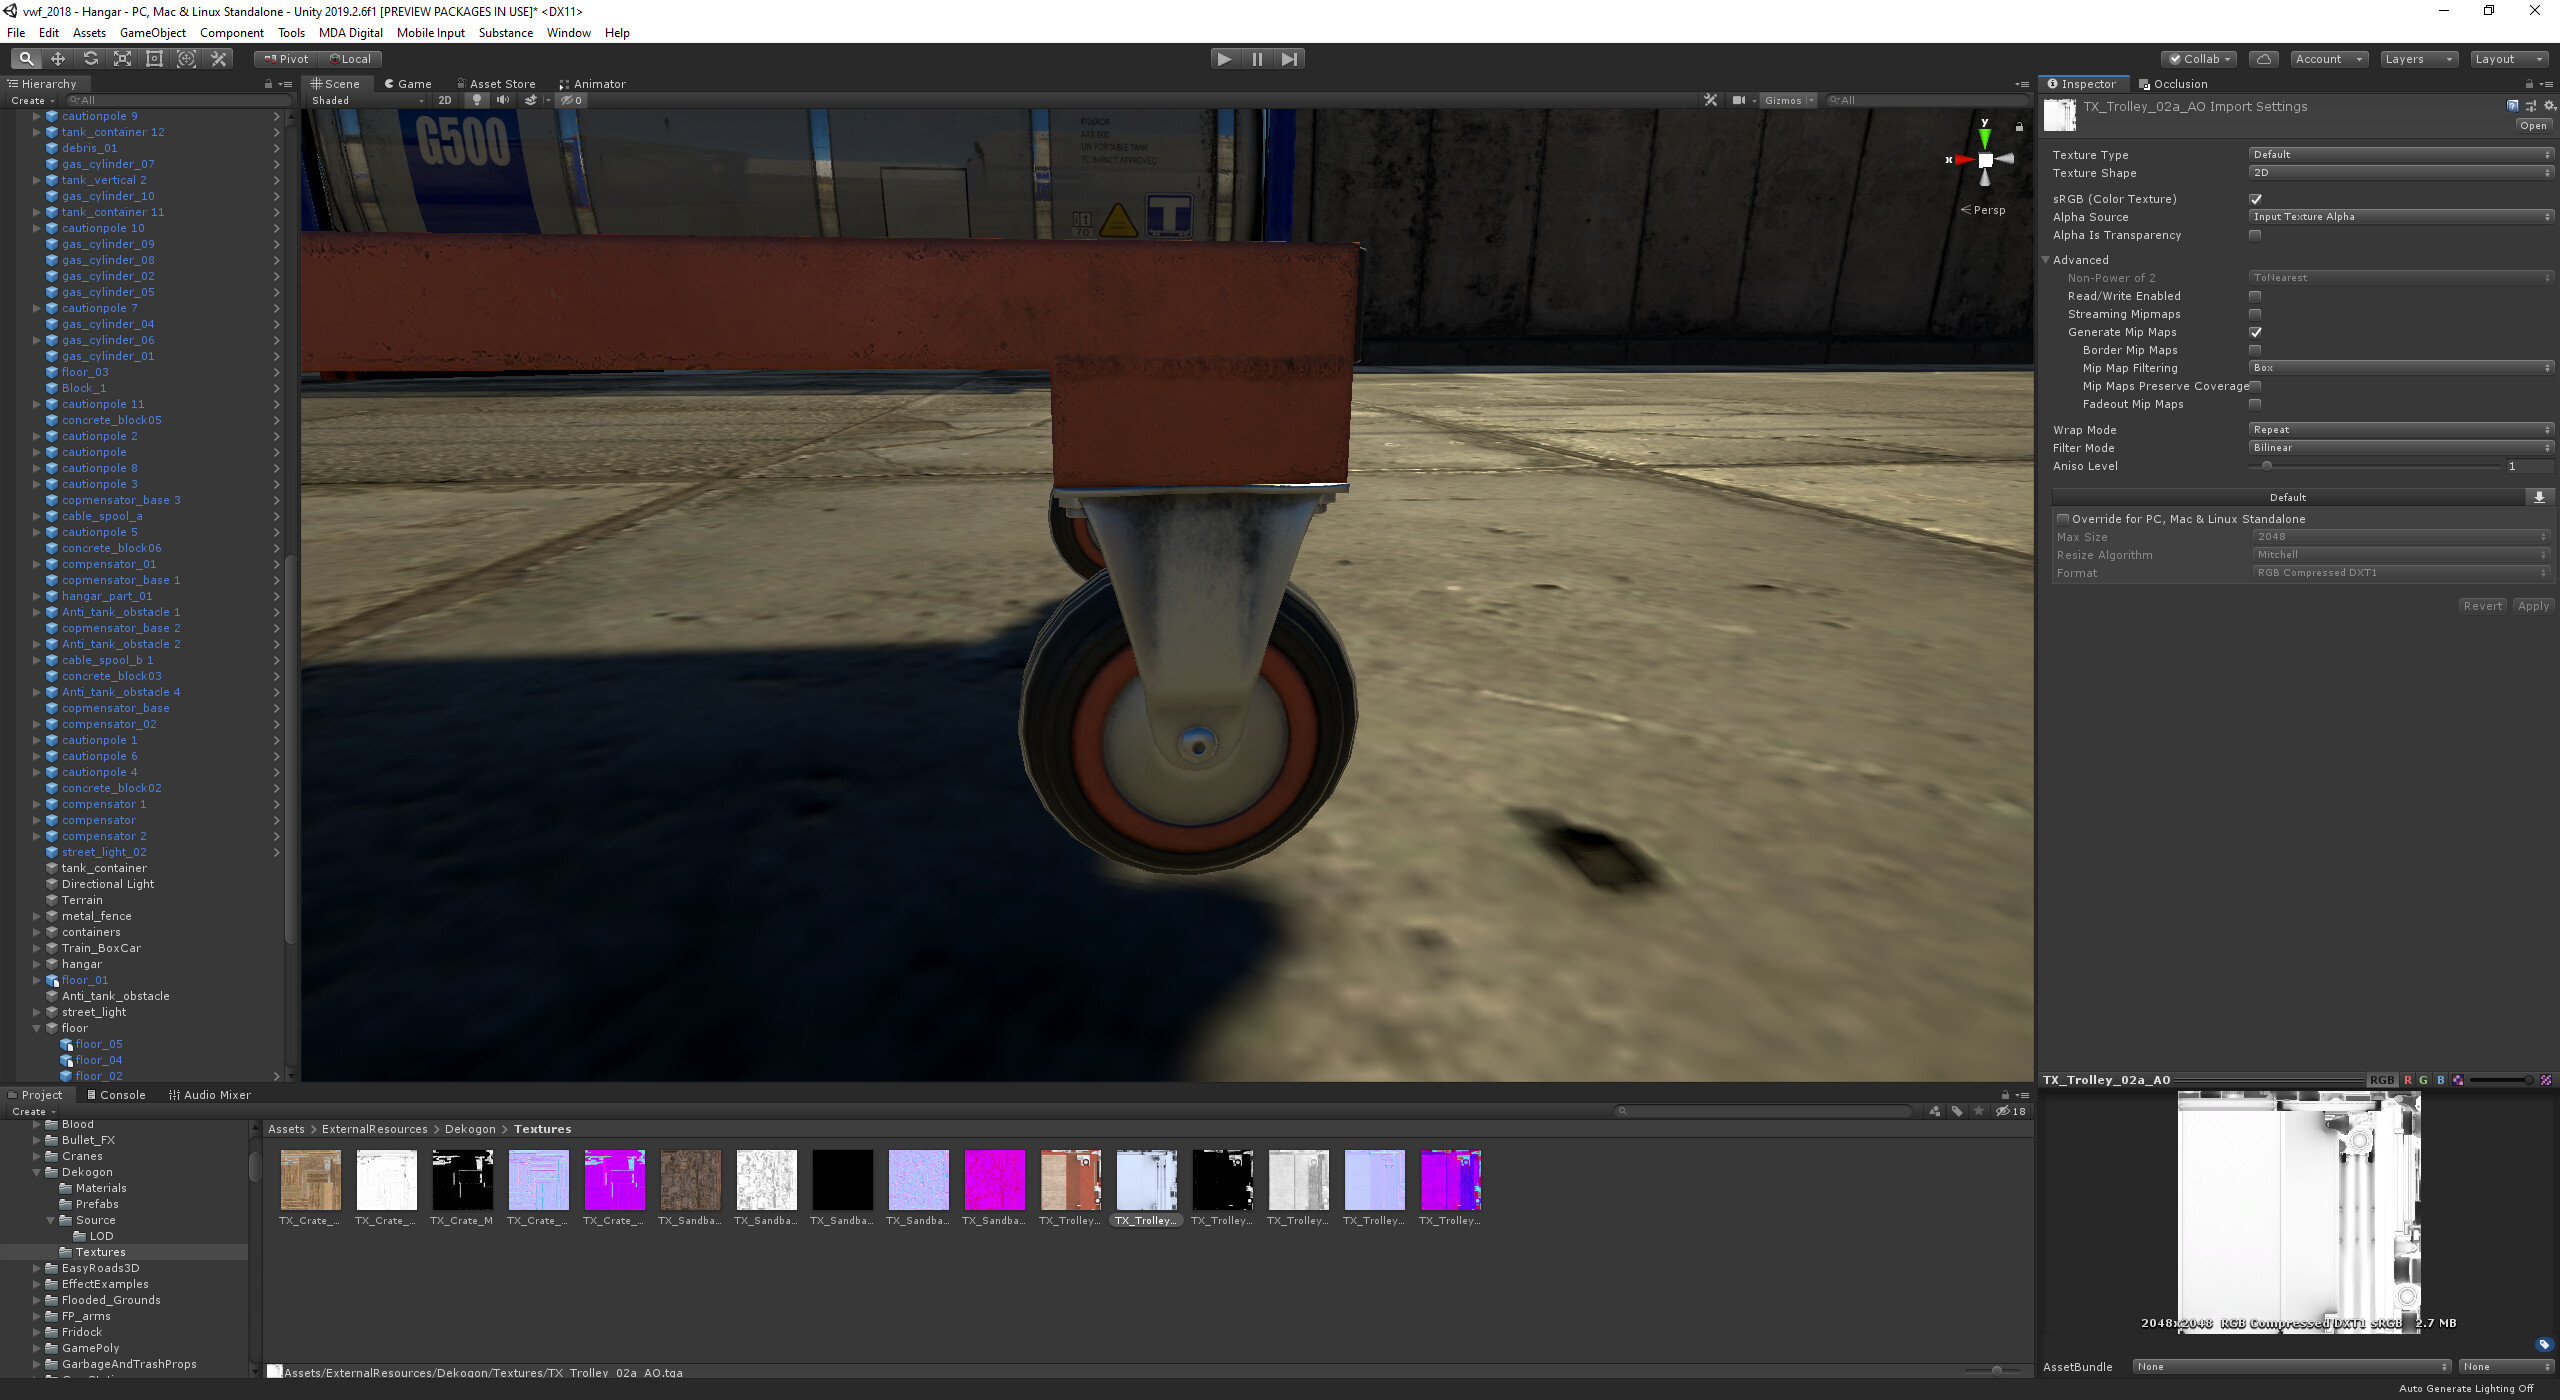The width and height of the screenshot is (2560, 1400).
Task: Disable Generate Mip Maps
Action: coord(2256,331)
